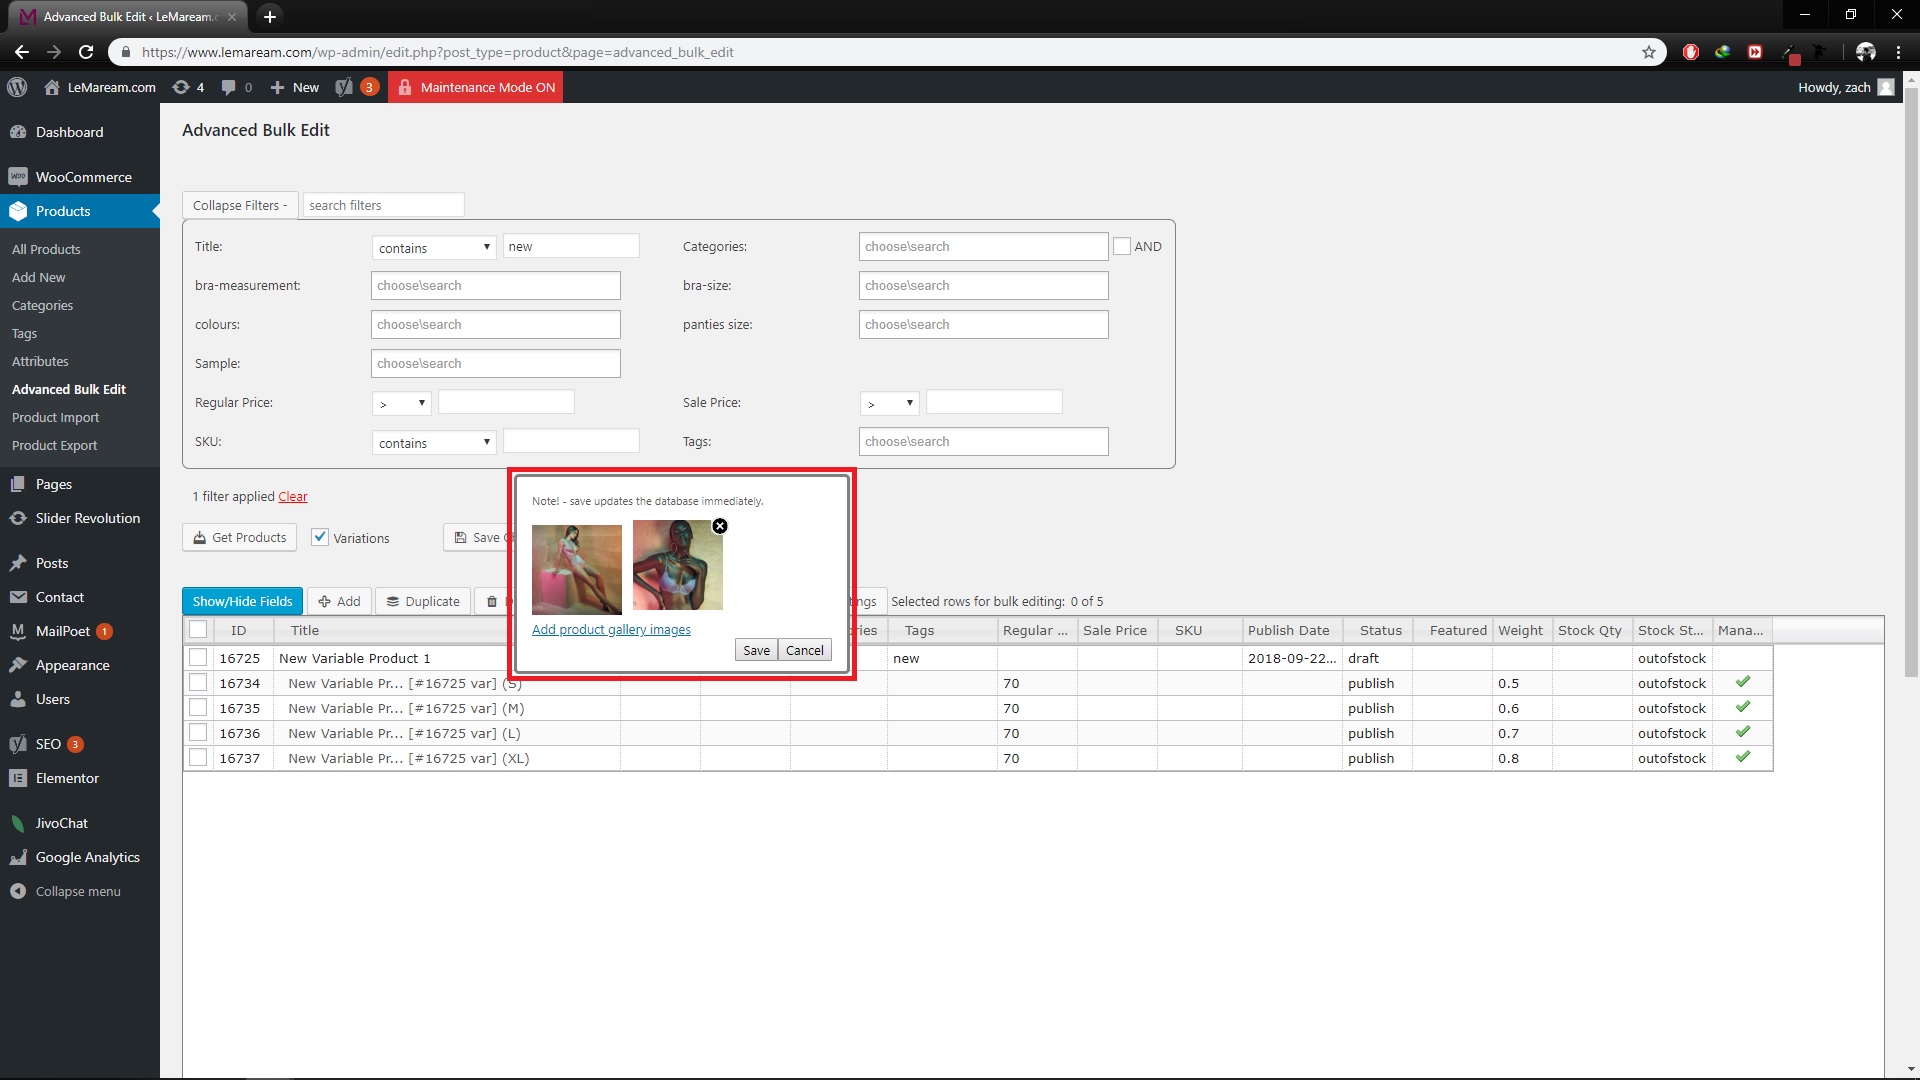The width and height of the screenshot is (1920, 1080).
Task: Open the Chrome profile avatar icon
Action: pyautogui.click(x=1866, y=52)
